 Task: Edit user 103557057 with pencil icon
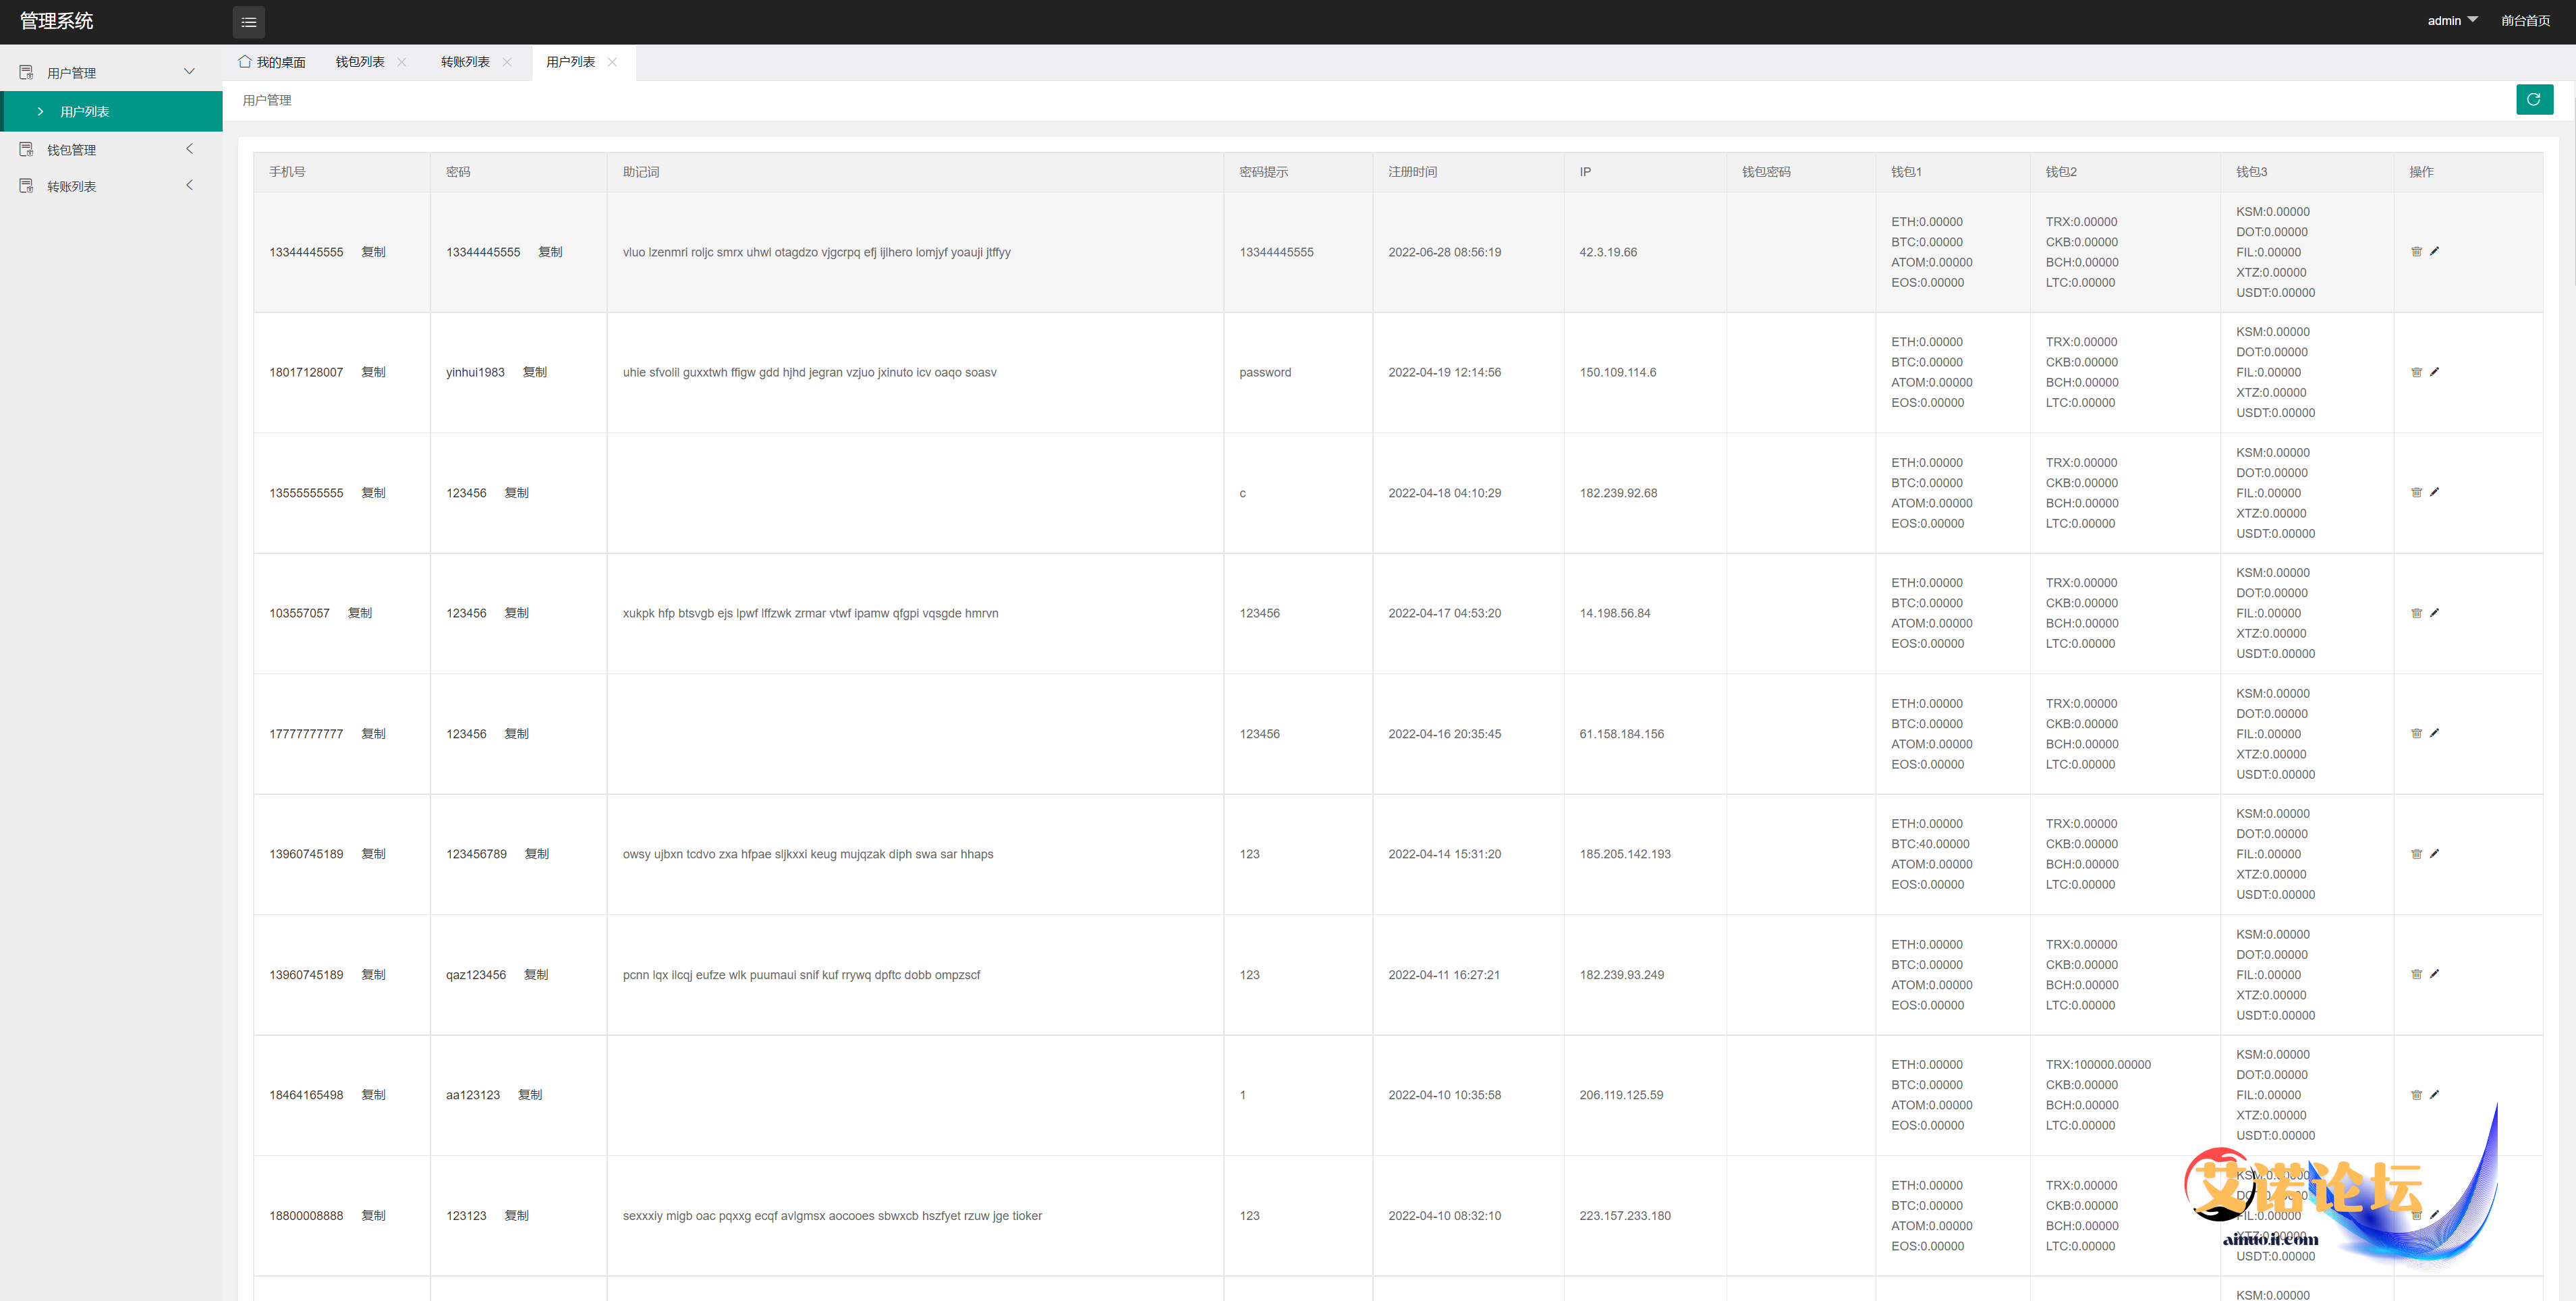tap(2434, 613)
